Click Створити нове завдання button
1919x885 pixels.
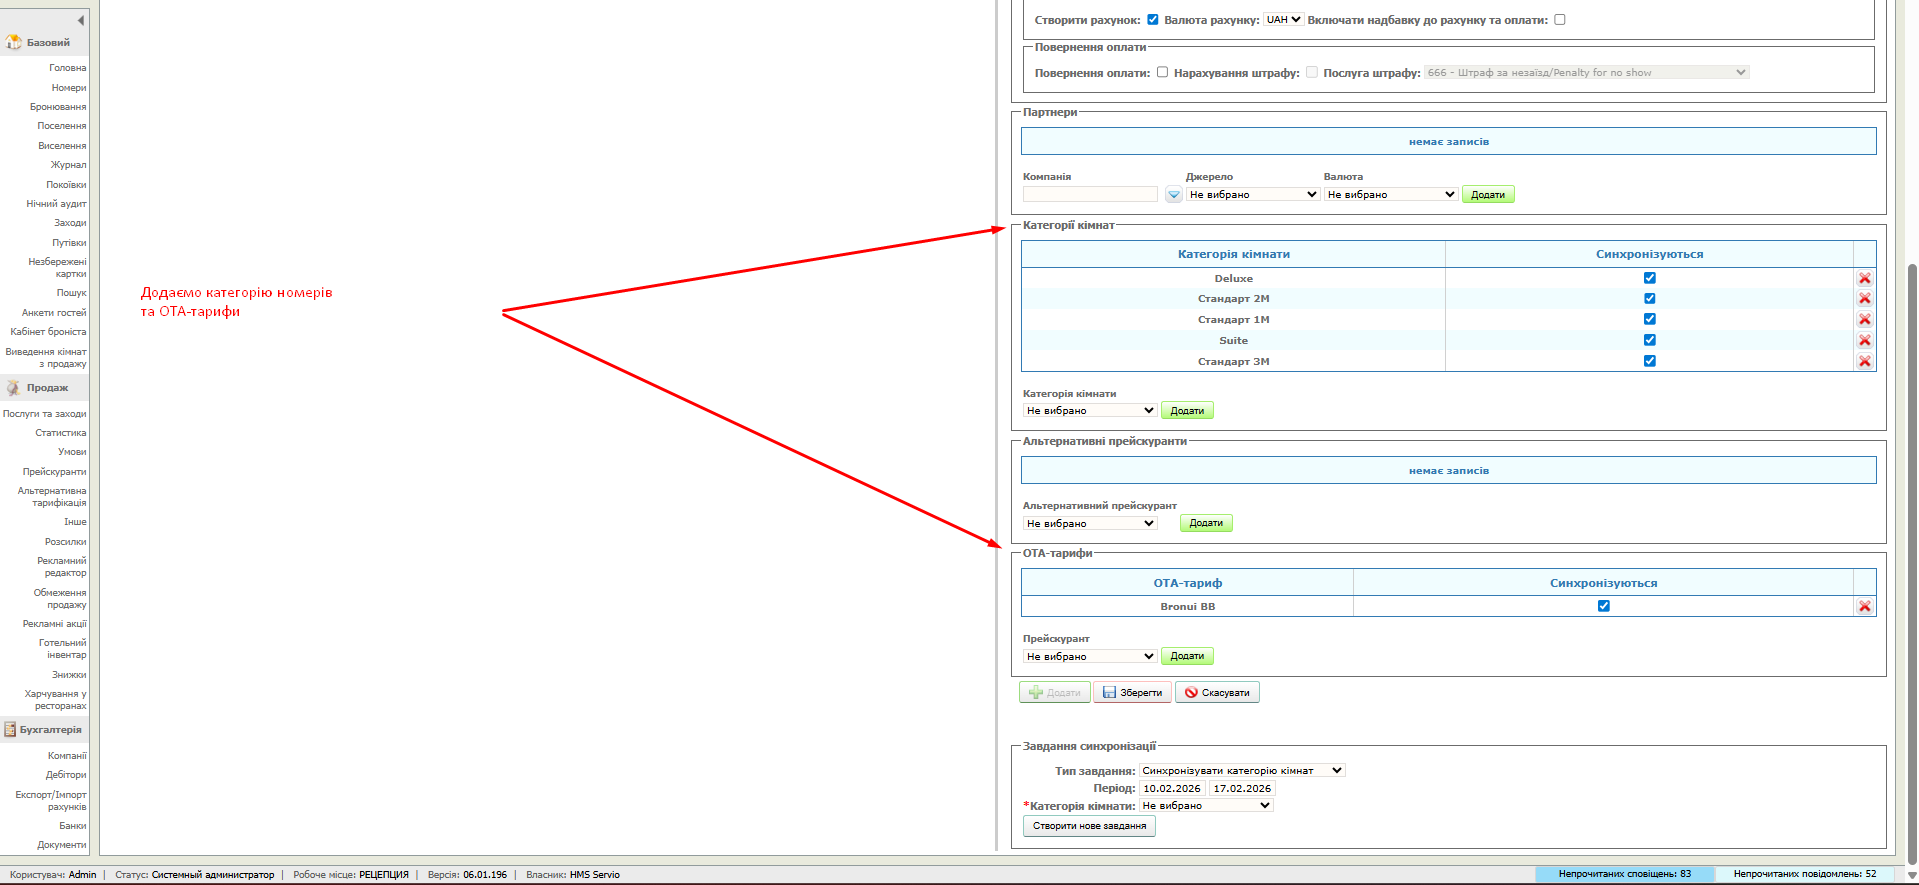[1088, 826]
